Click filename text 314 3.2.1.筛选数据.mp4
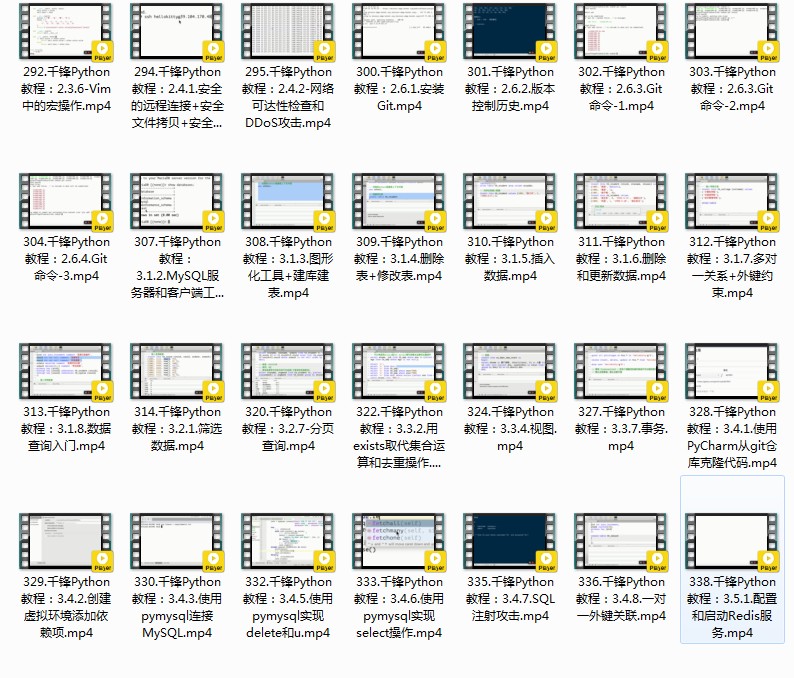Image resolution: width=794 pixels, height=678 pixels. click(x=177, y=429)
